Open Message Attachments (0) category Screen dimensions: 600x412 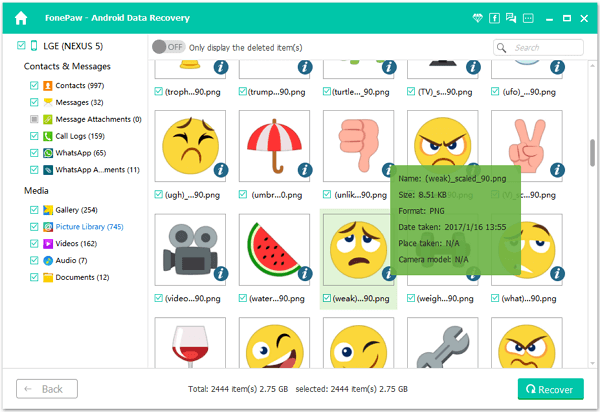(x=98, y=119)
